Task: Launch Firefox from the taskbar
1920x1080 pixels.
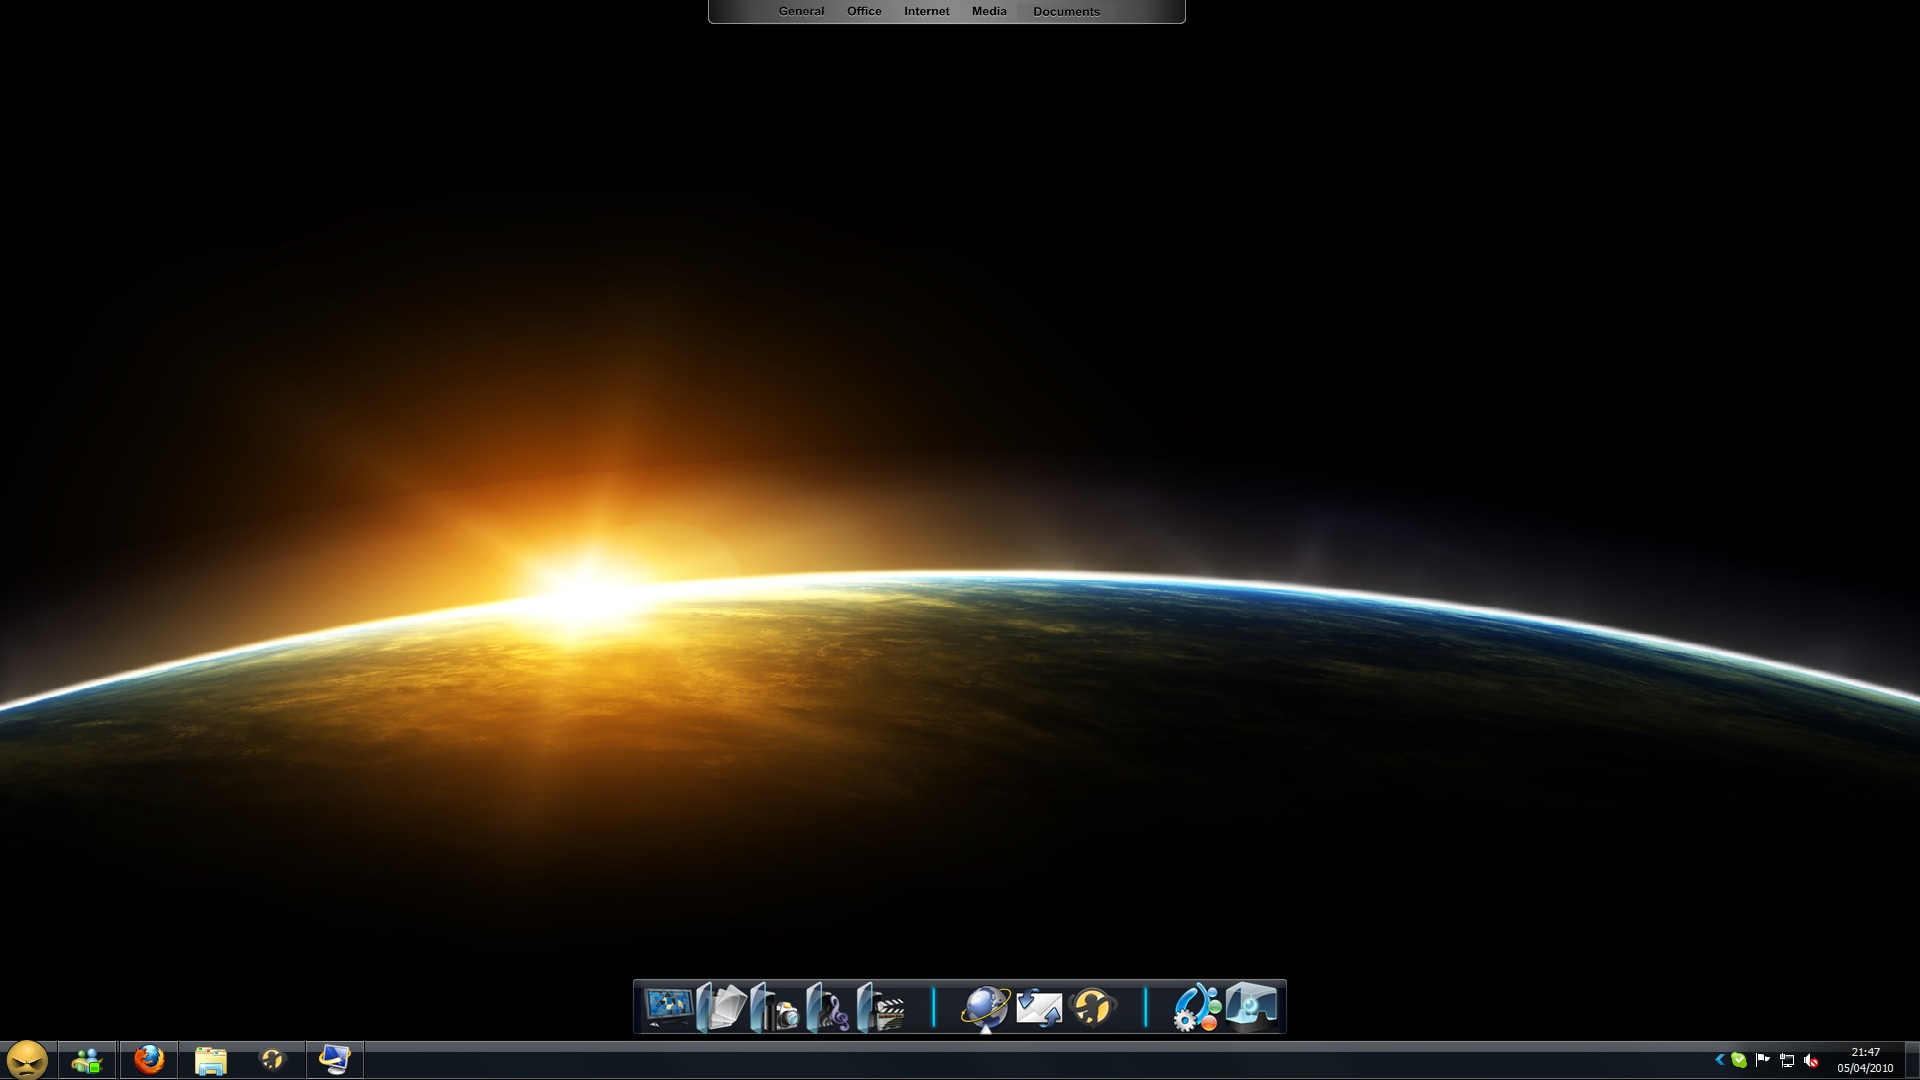Action: tap(149, 1059)
